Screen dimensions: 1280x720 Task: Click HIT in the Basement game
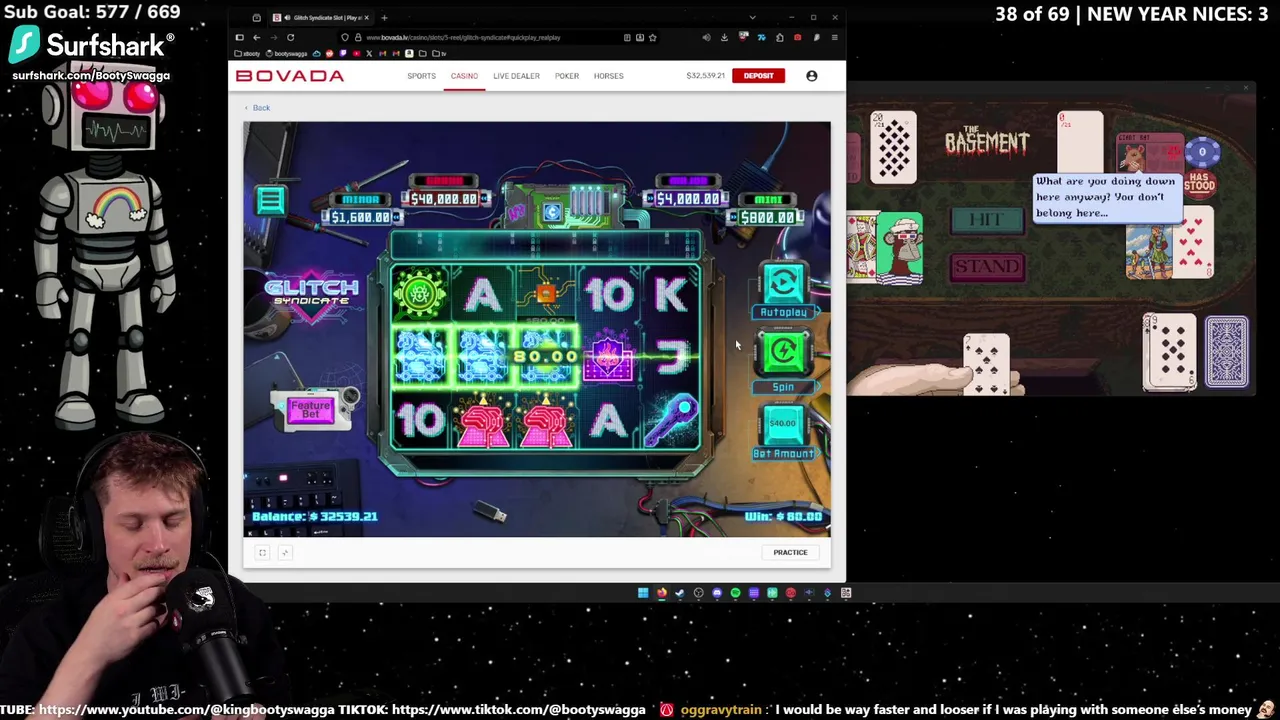pyautogui.click(x=987, y=220)
